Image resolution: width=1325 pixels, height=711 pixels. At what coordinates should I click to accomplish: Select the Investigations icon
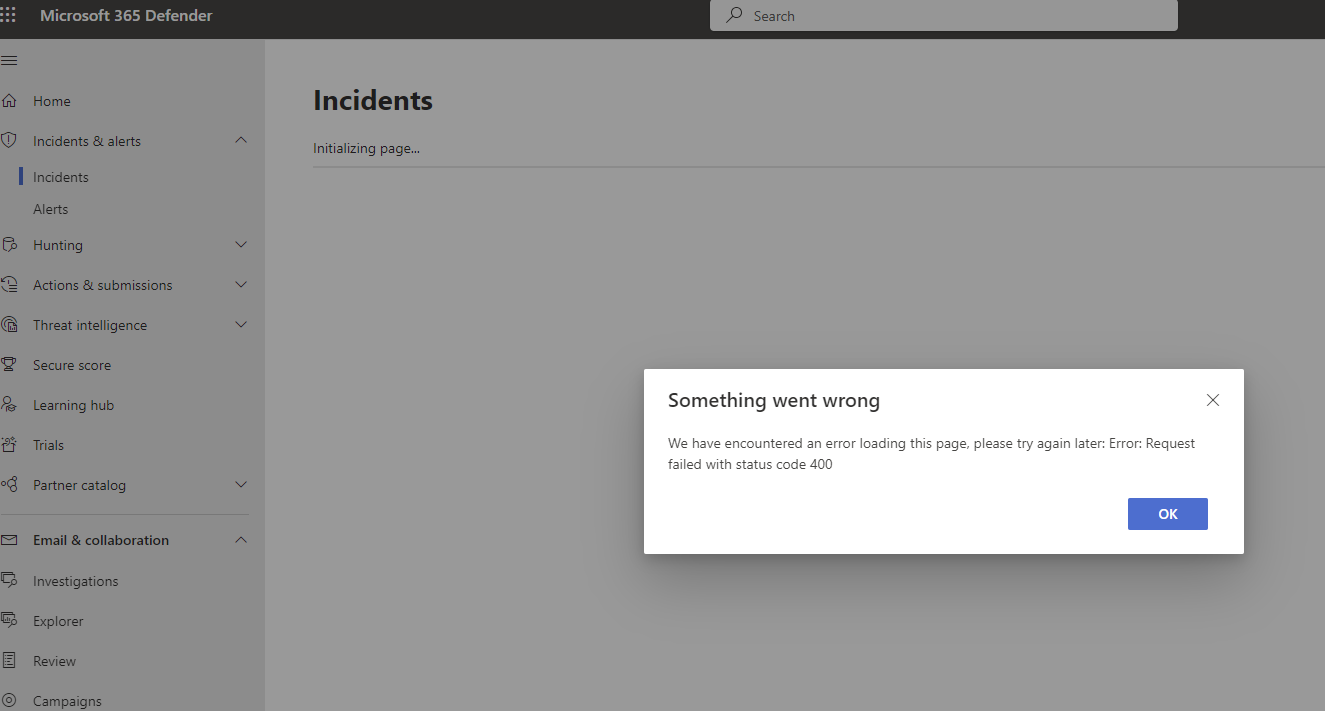(10, 580)
